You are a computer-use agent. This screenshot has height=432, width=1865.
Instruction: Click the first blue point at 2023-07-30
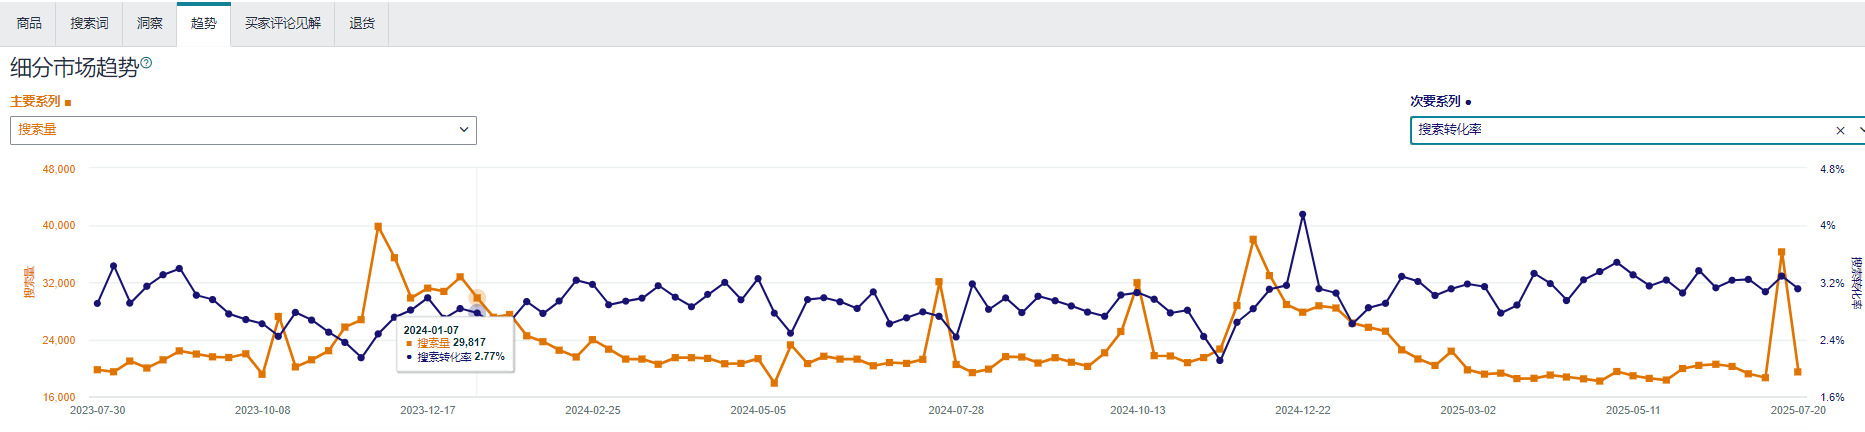point(97,303)
